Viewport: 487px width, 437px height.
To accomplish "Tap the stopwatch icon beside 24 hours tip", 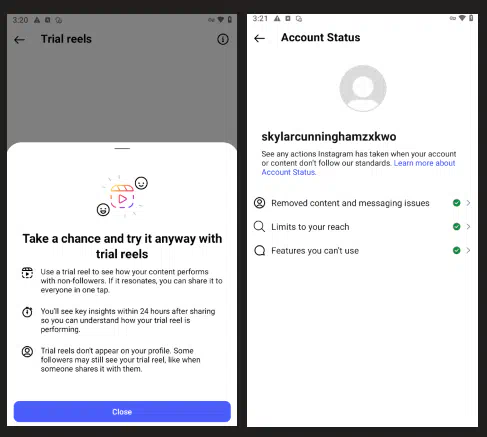I will [x=27, y=312].
